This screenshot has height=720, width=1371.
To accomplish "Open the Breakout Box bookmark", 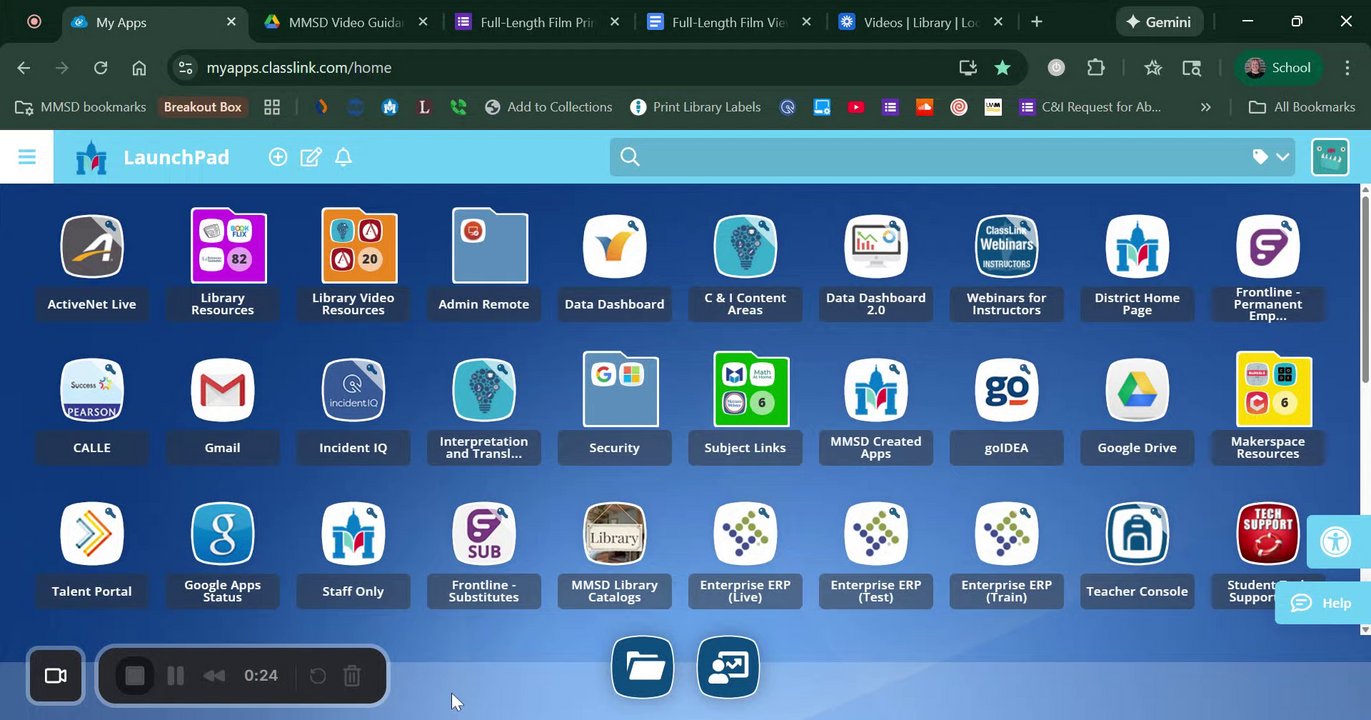I will (x=203, y=107).
